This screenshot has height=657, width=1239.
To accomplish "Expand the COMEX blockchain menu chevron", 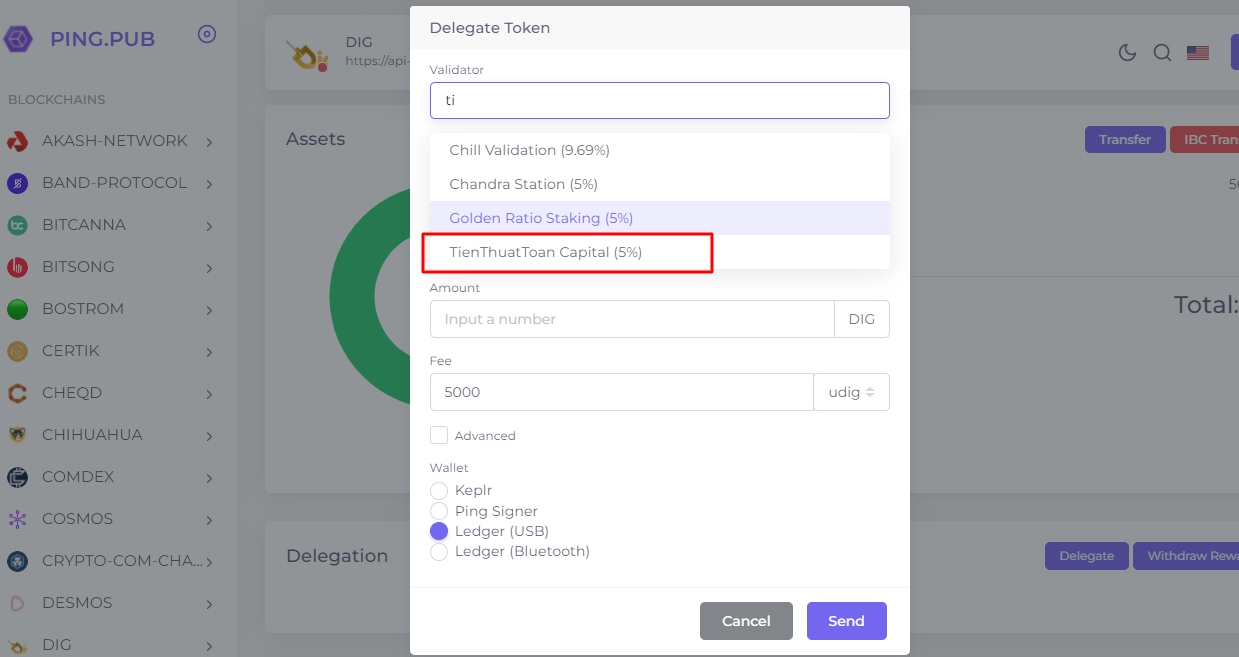I will [x=209, y=478].
